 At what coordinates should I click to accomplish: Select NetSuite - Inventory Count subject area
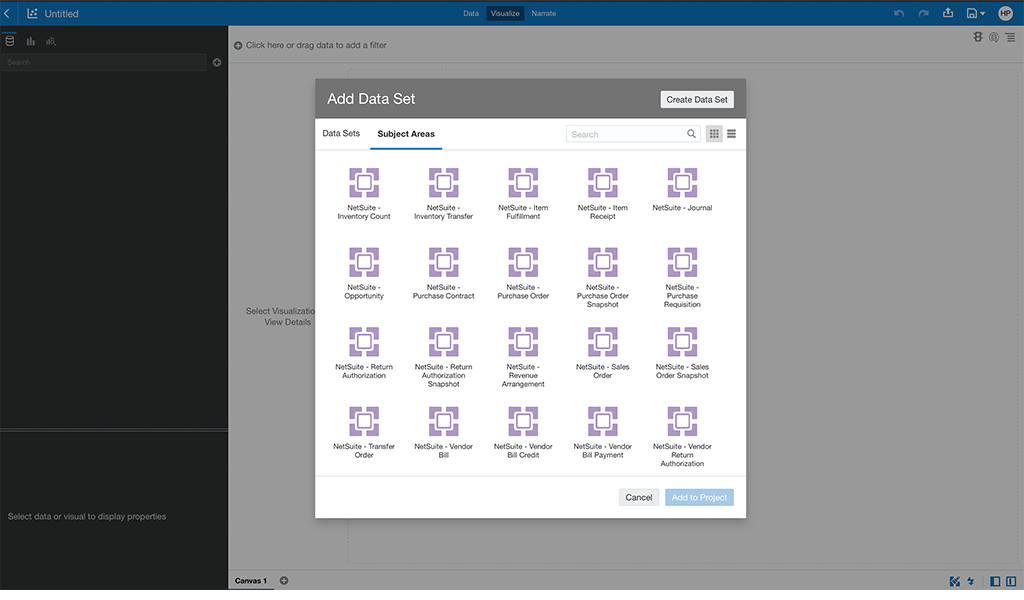[364, 194]
